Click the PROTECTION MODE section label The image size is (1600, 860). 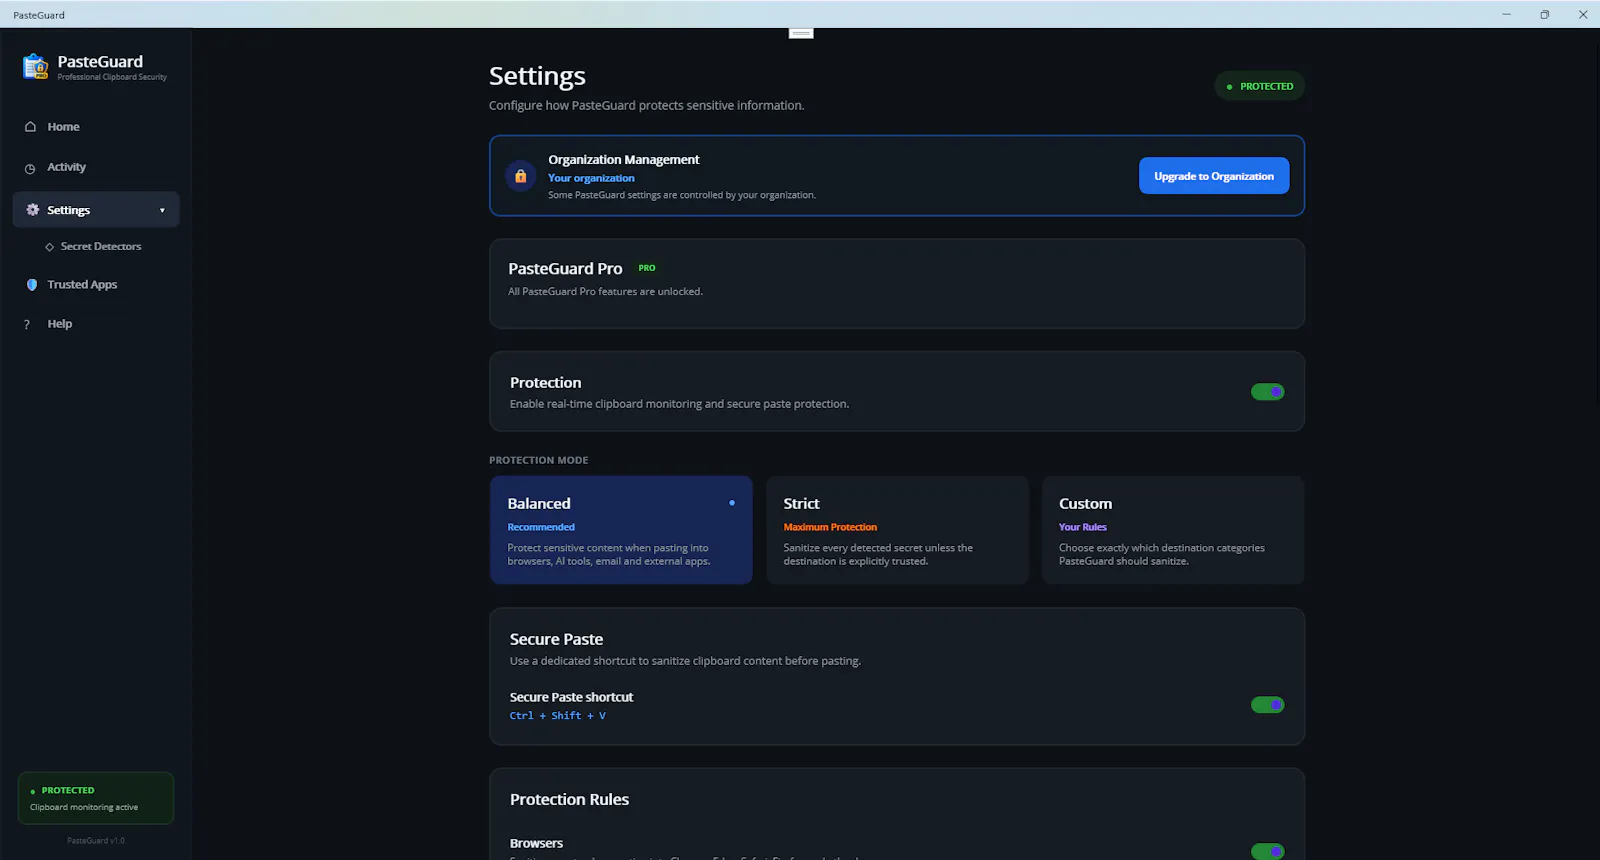coord(539,460)
